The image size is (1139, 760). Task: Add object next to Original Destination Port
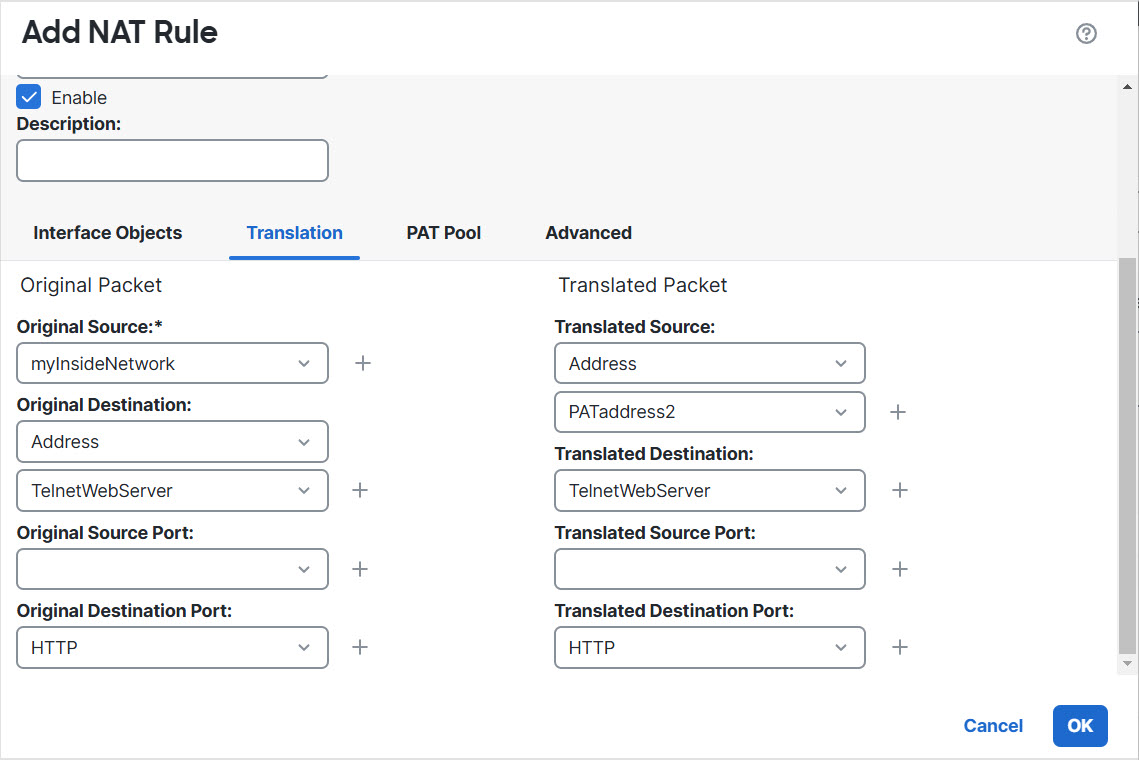pos(360,647)
